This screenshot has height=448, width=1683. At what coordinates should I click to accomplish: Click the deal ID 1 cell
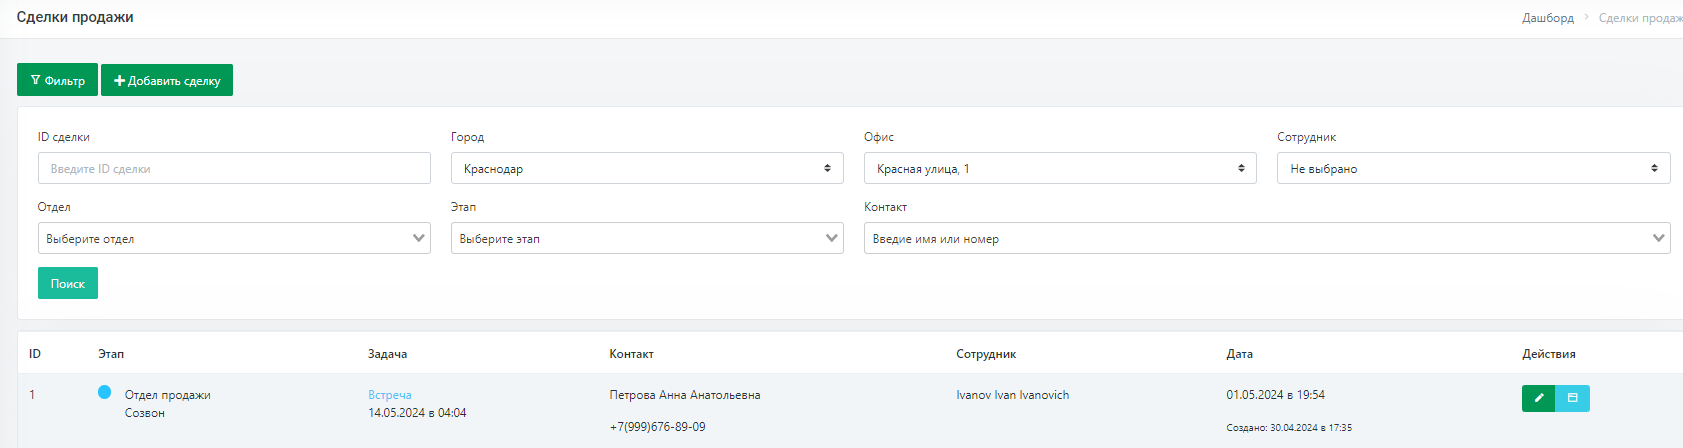(32, 395)
